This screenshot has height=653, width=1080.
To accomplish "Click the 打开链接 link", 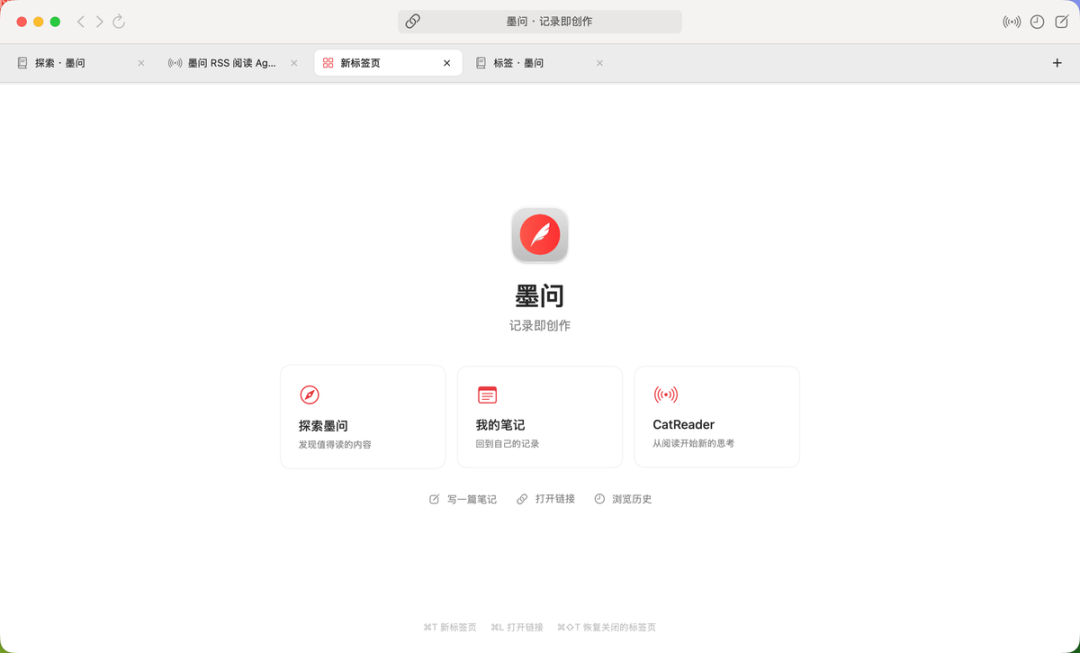I will tap(546, 499).
